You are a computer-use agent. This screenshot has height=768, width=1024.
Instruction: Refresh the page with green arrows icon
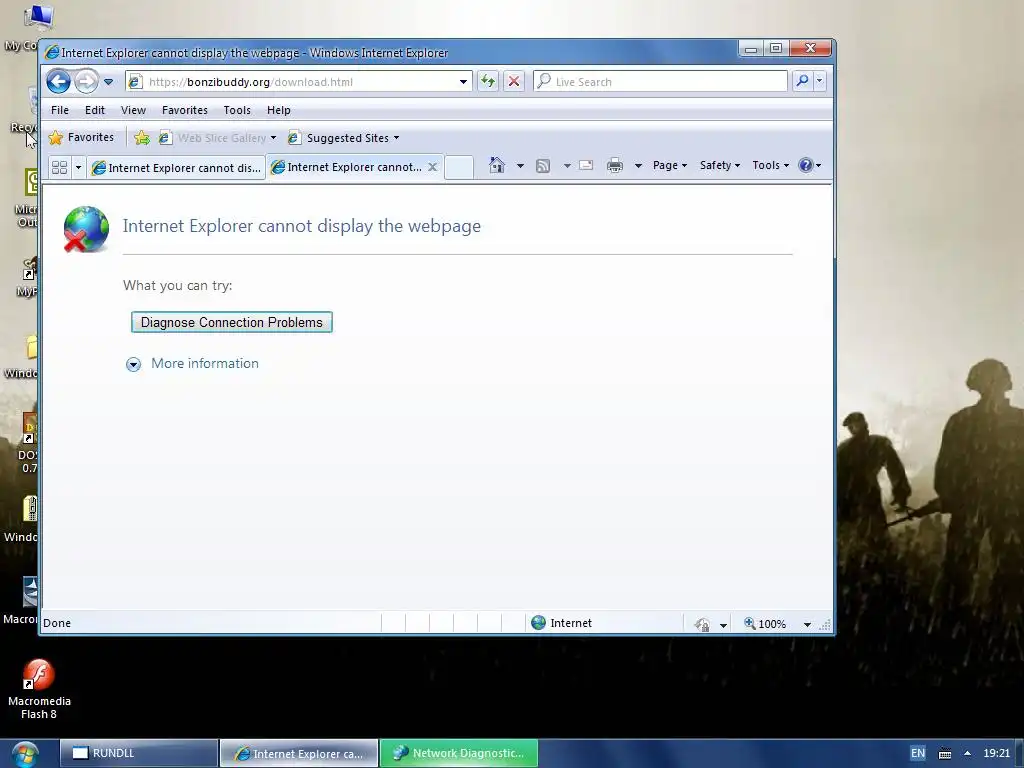click(x=488, y=82)
